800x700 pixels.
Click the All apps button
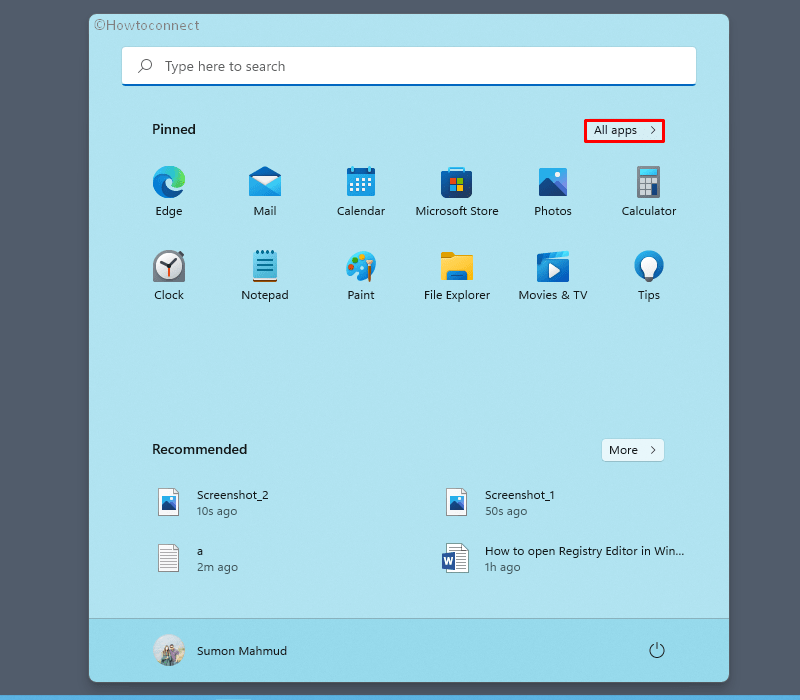(624, 131)
